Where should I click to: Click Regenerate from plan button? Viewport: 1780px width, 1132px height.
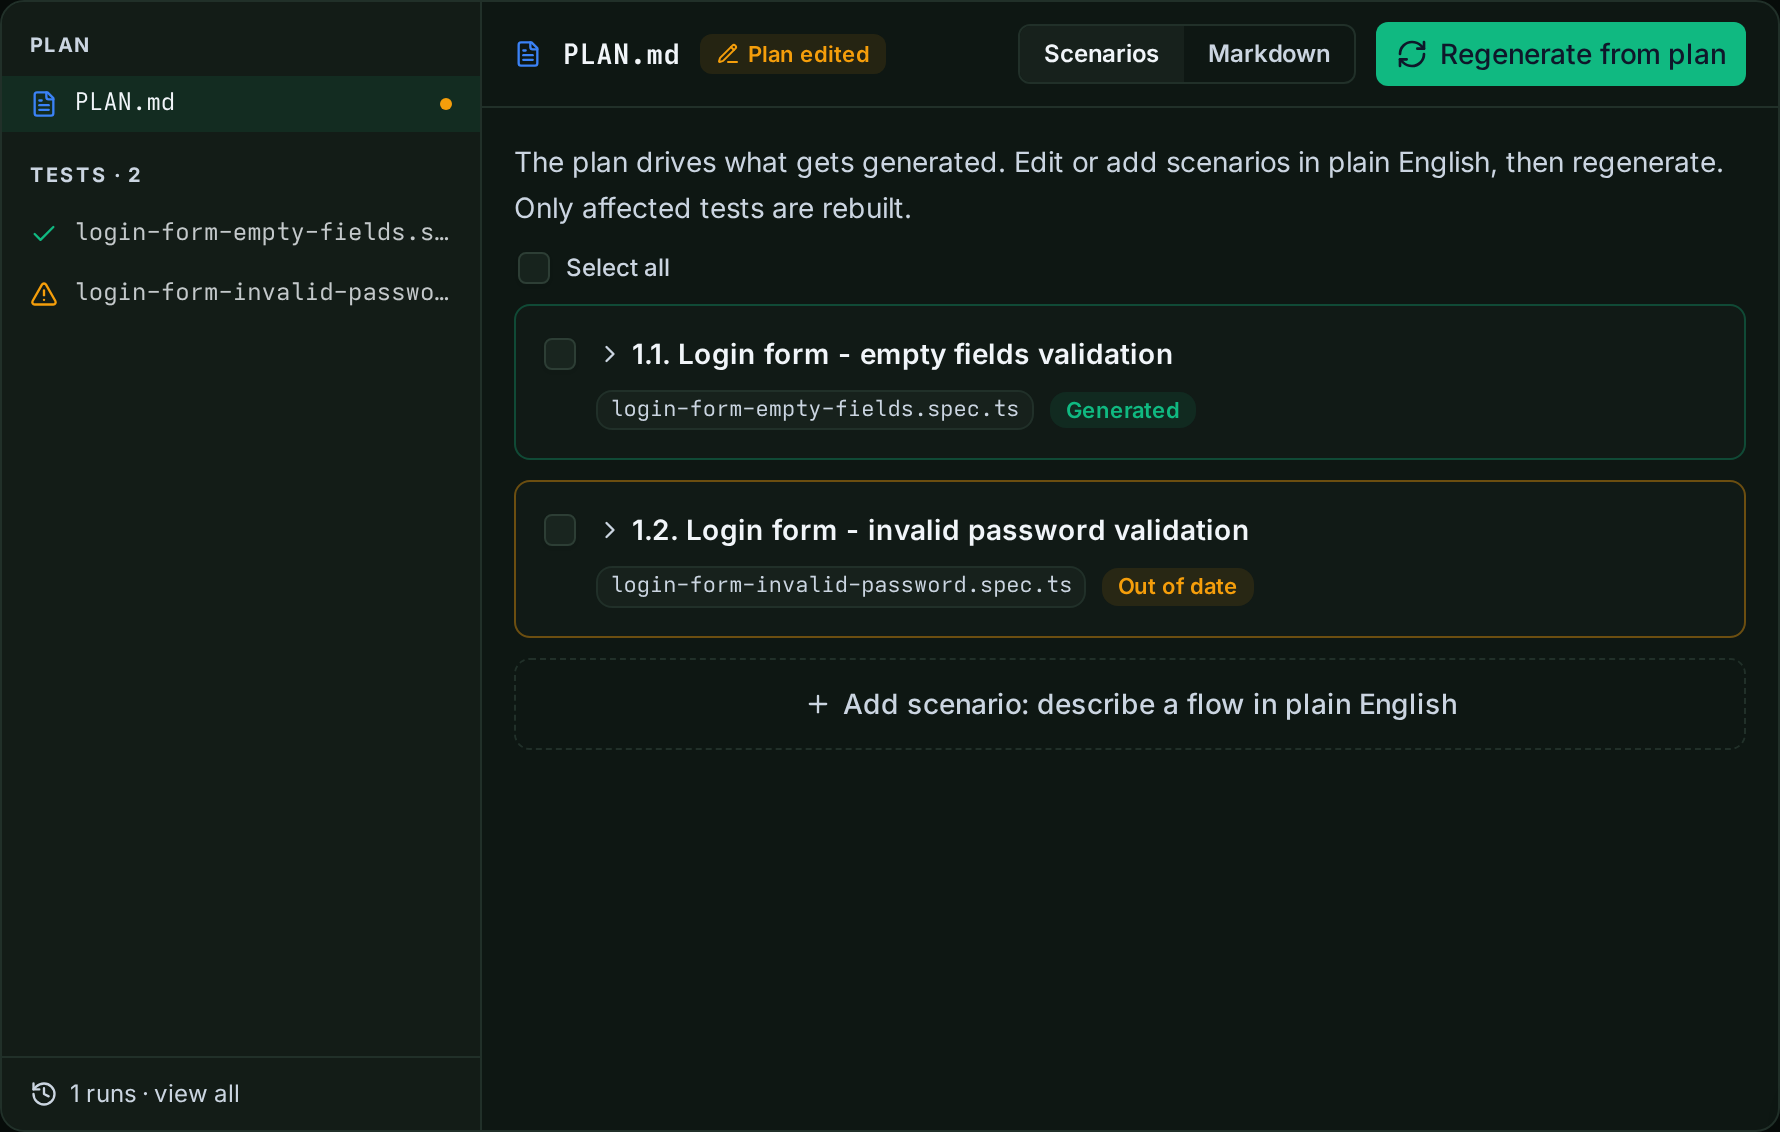coord(1561,54)
